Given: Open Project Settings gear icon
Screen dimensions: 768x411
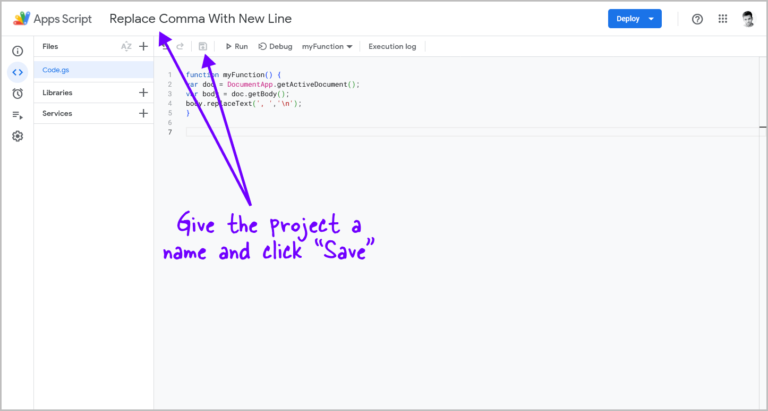Looking at the screenshot, I should pos(18,136).
